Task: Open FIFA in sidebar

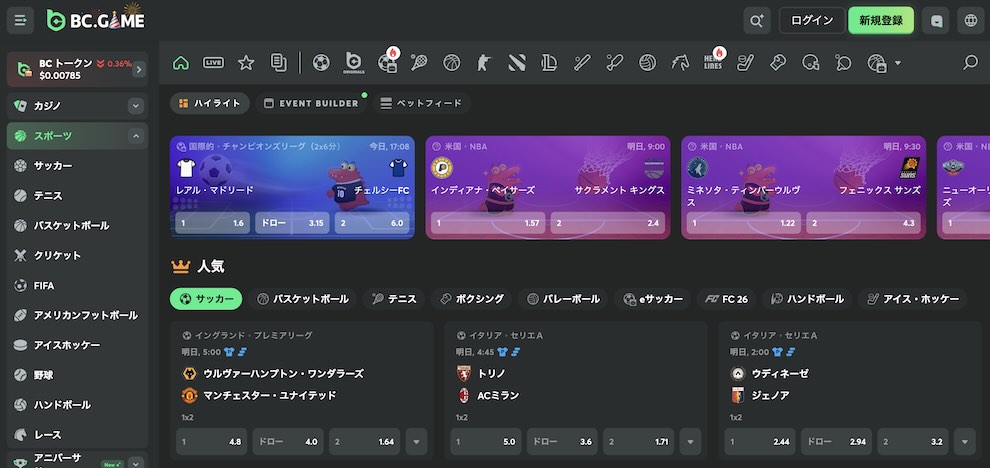Action: tap(78, 285)
